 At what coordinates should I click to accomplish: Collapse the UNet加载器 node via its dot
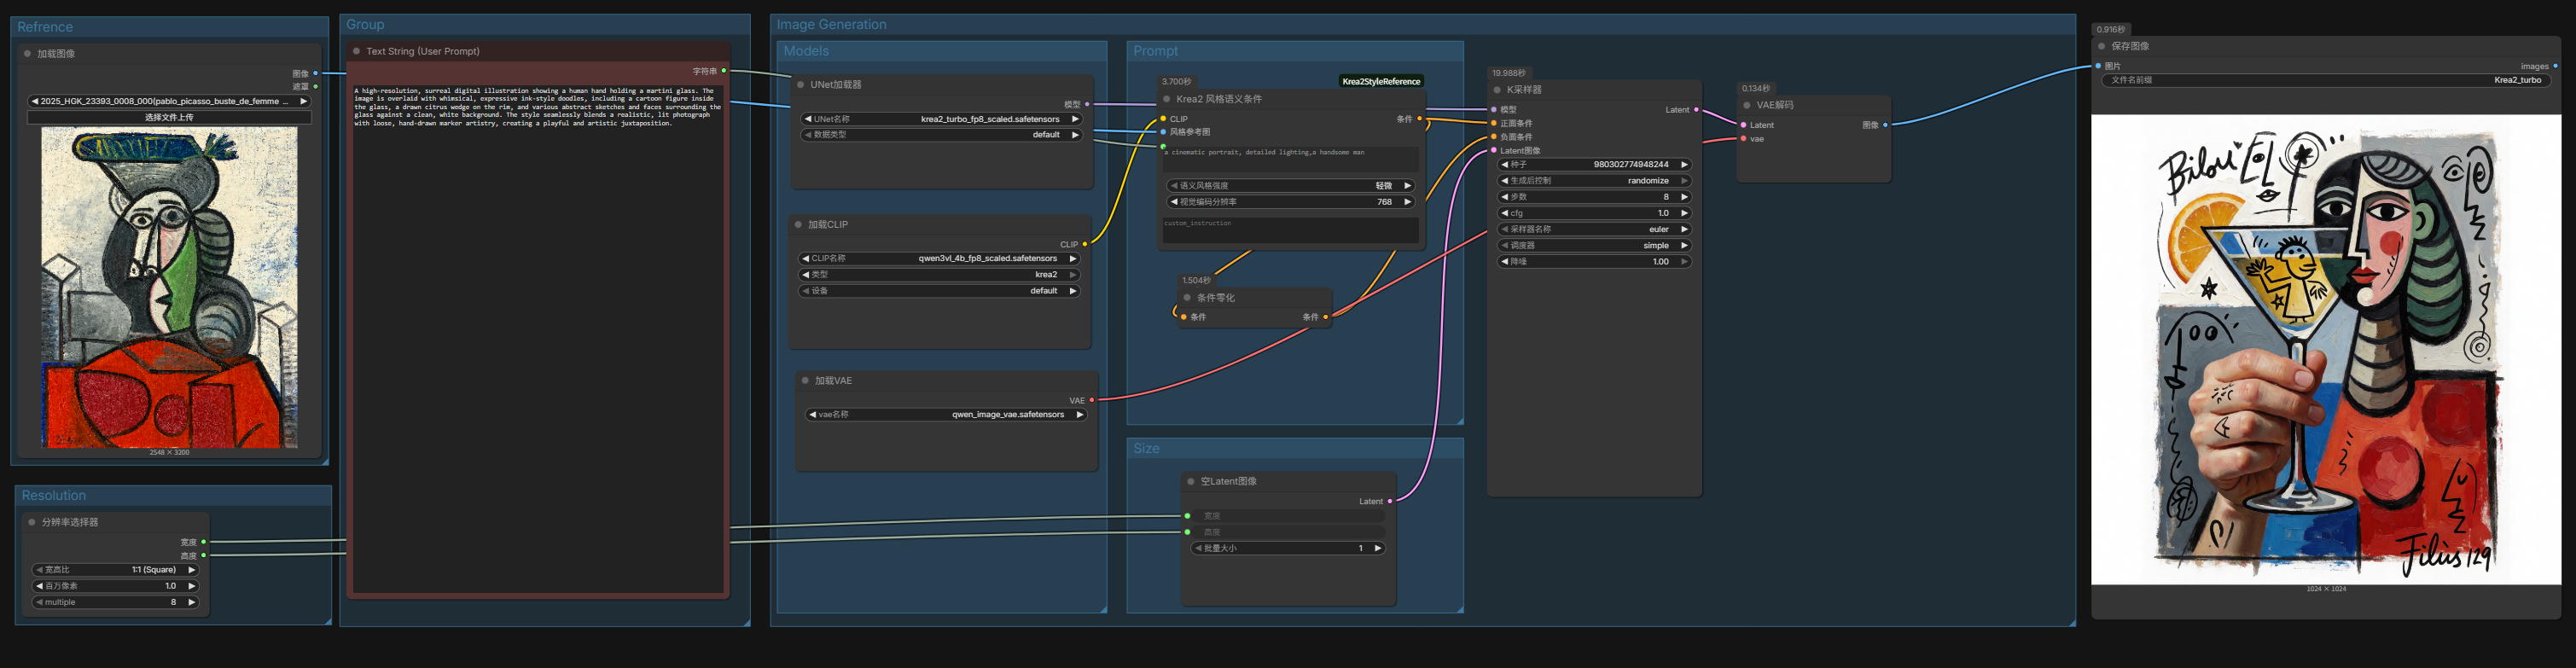click(x=801, y=85)
